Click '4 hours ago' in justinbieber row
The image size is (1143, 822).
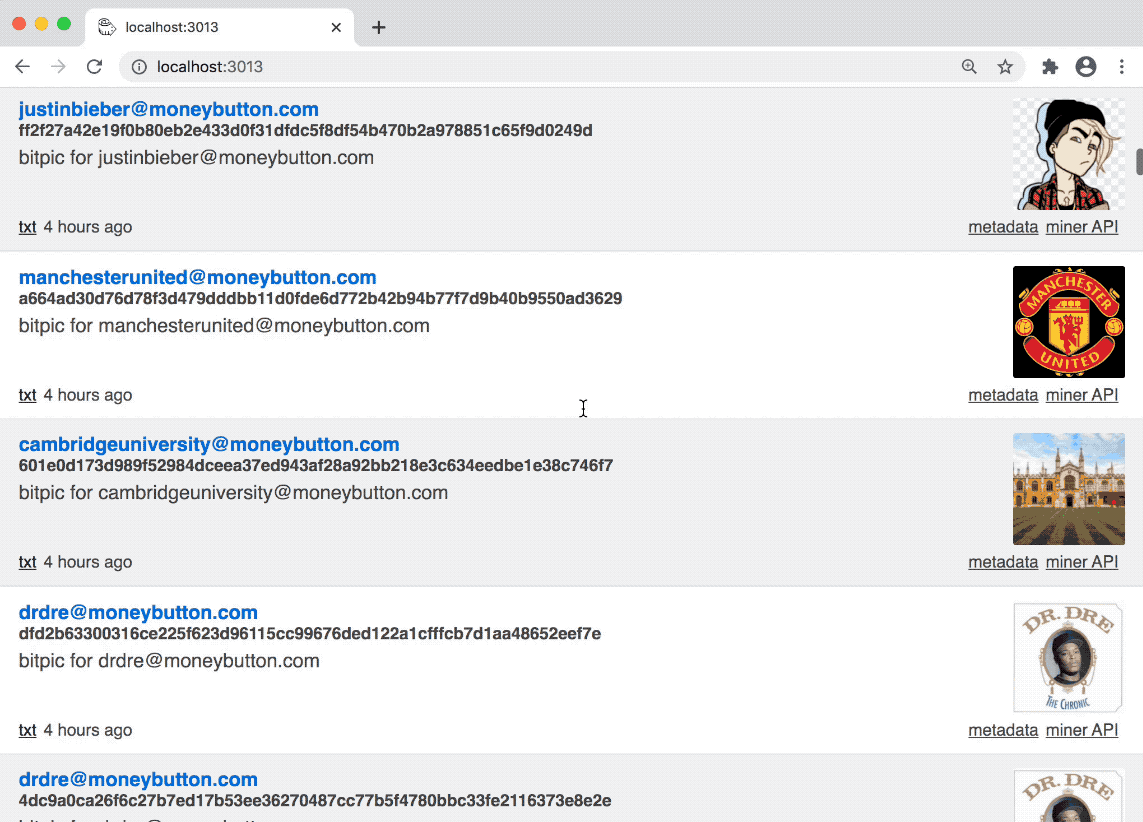[87, 227]
